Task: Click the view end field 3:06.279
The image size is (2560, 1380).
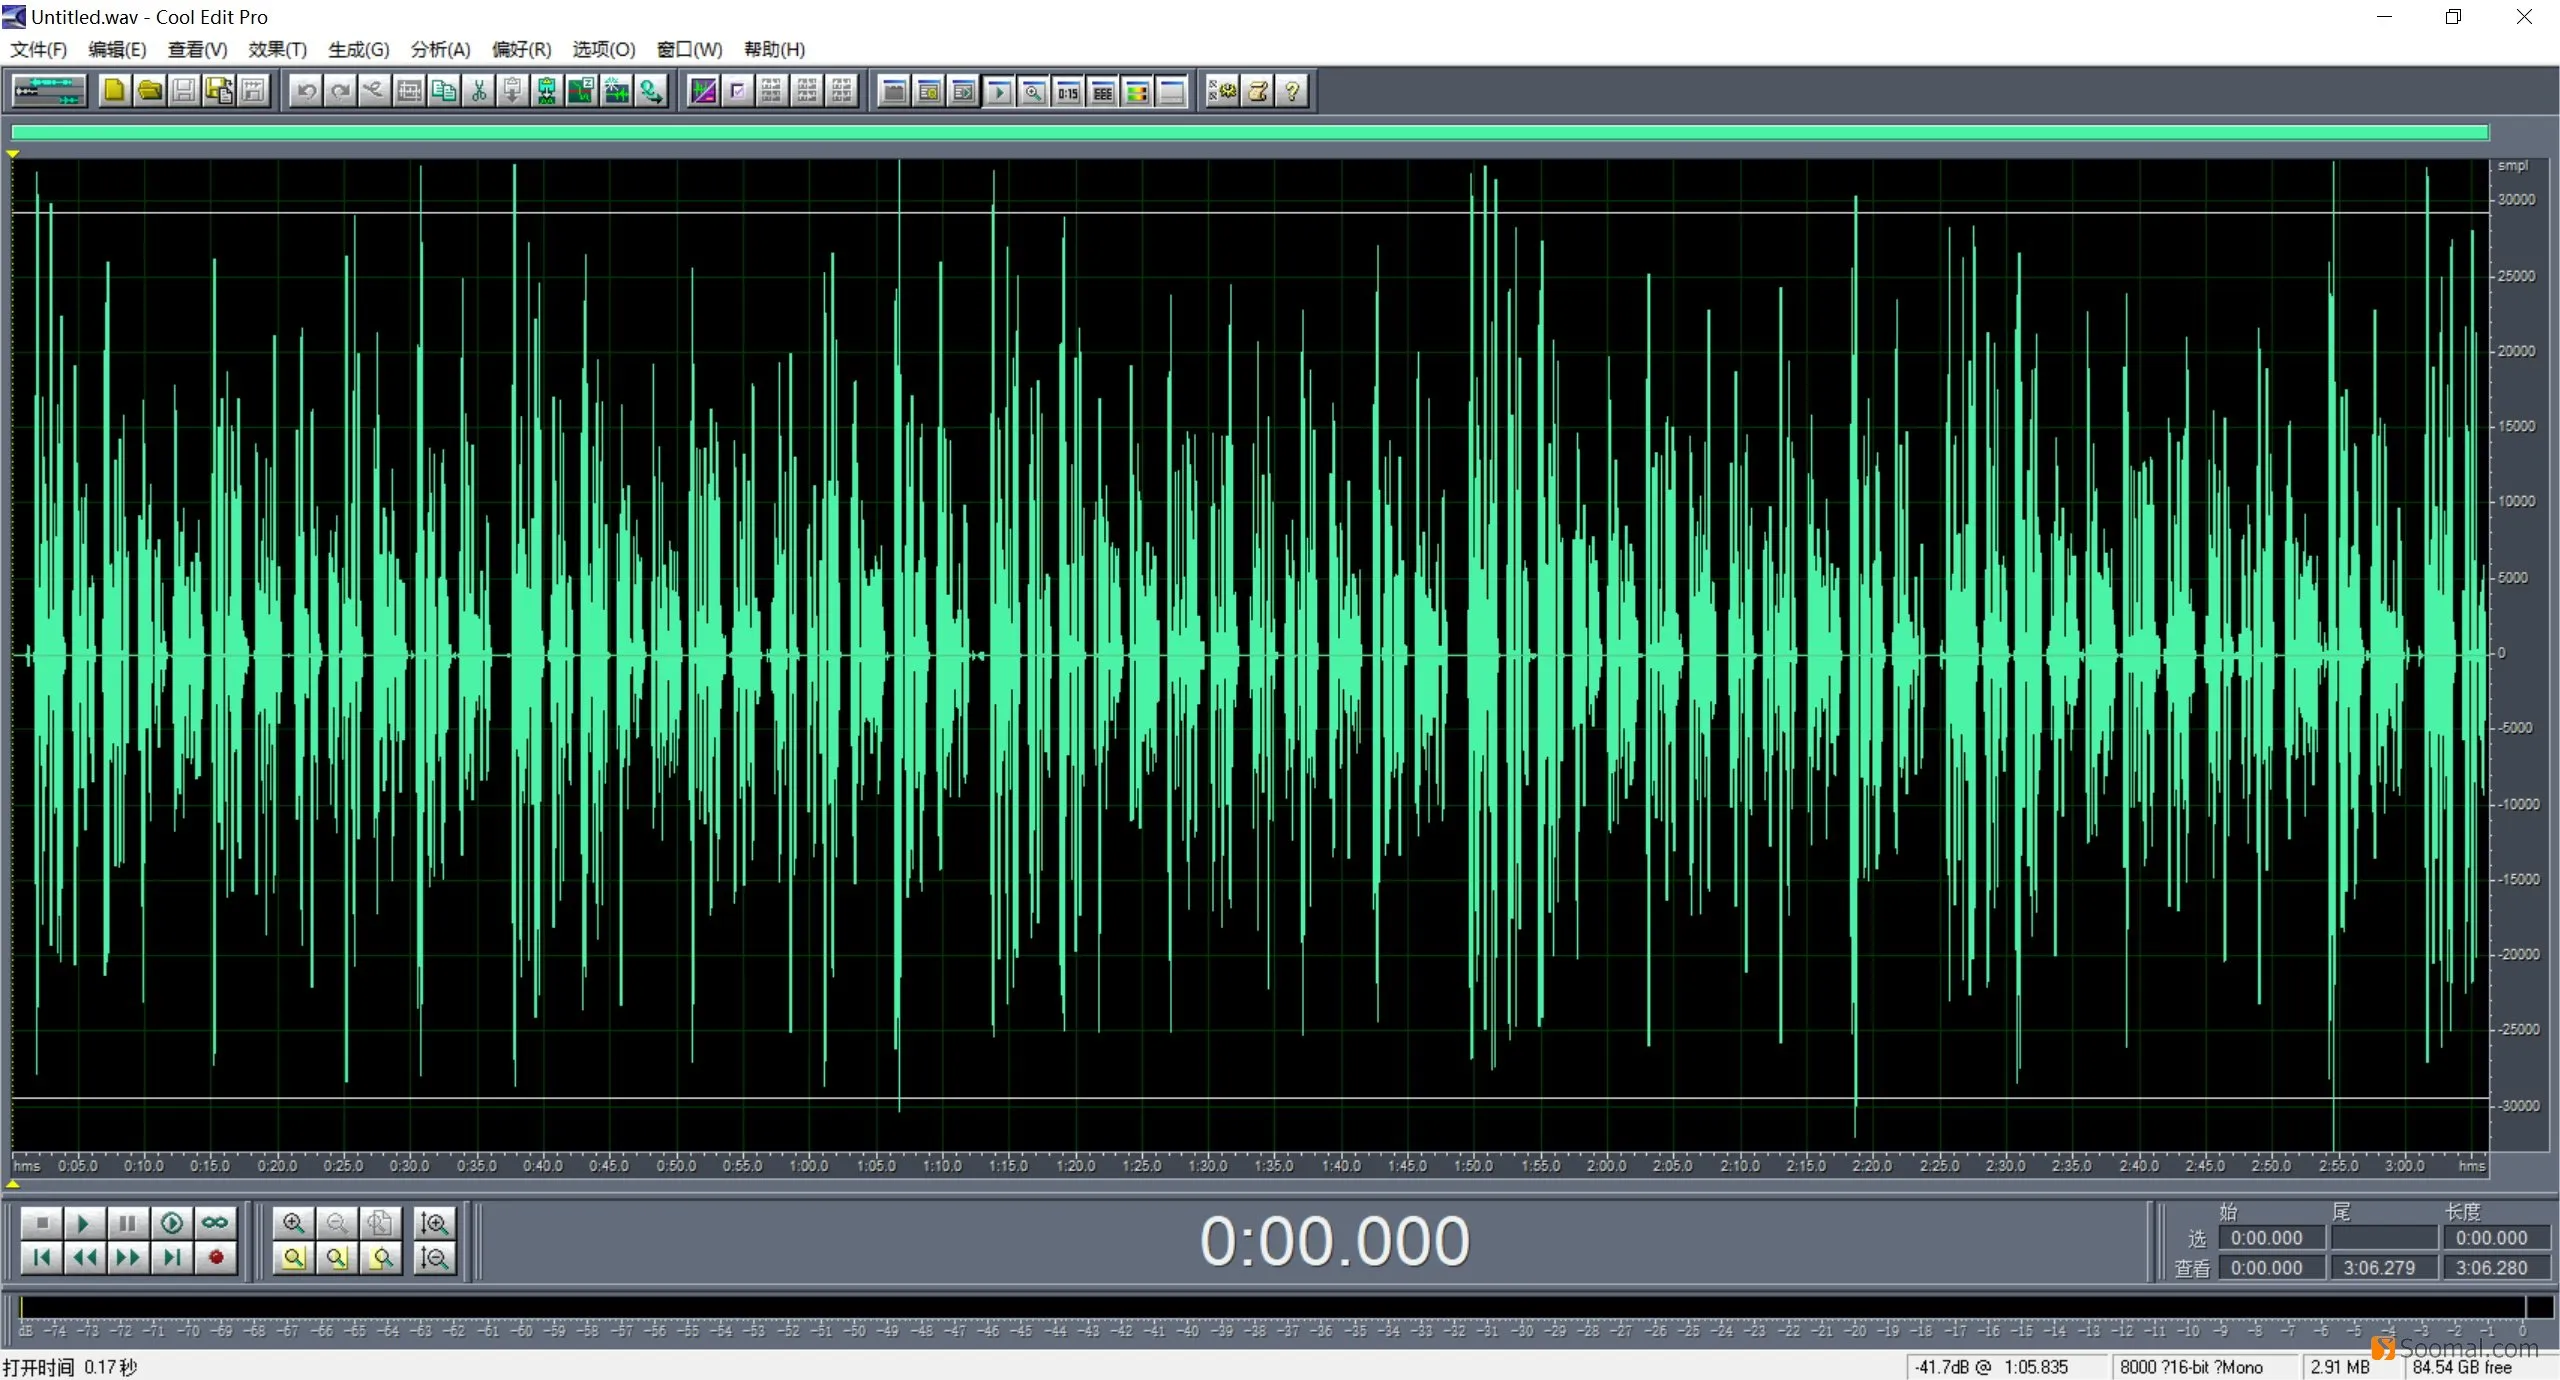Action: coord(2383,1268)
